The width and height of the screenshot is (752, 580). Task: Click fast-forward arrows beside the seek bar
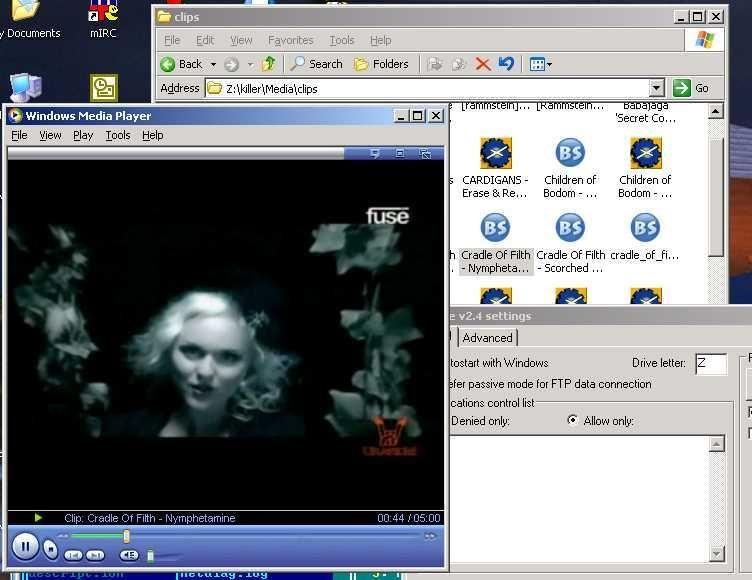coord(430,536)
